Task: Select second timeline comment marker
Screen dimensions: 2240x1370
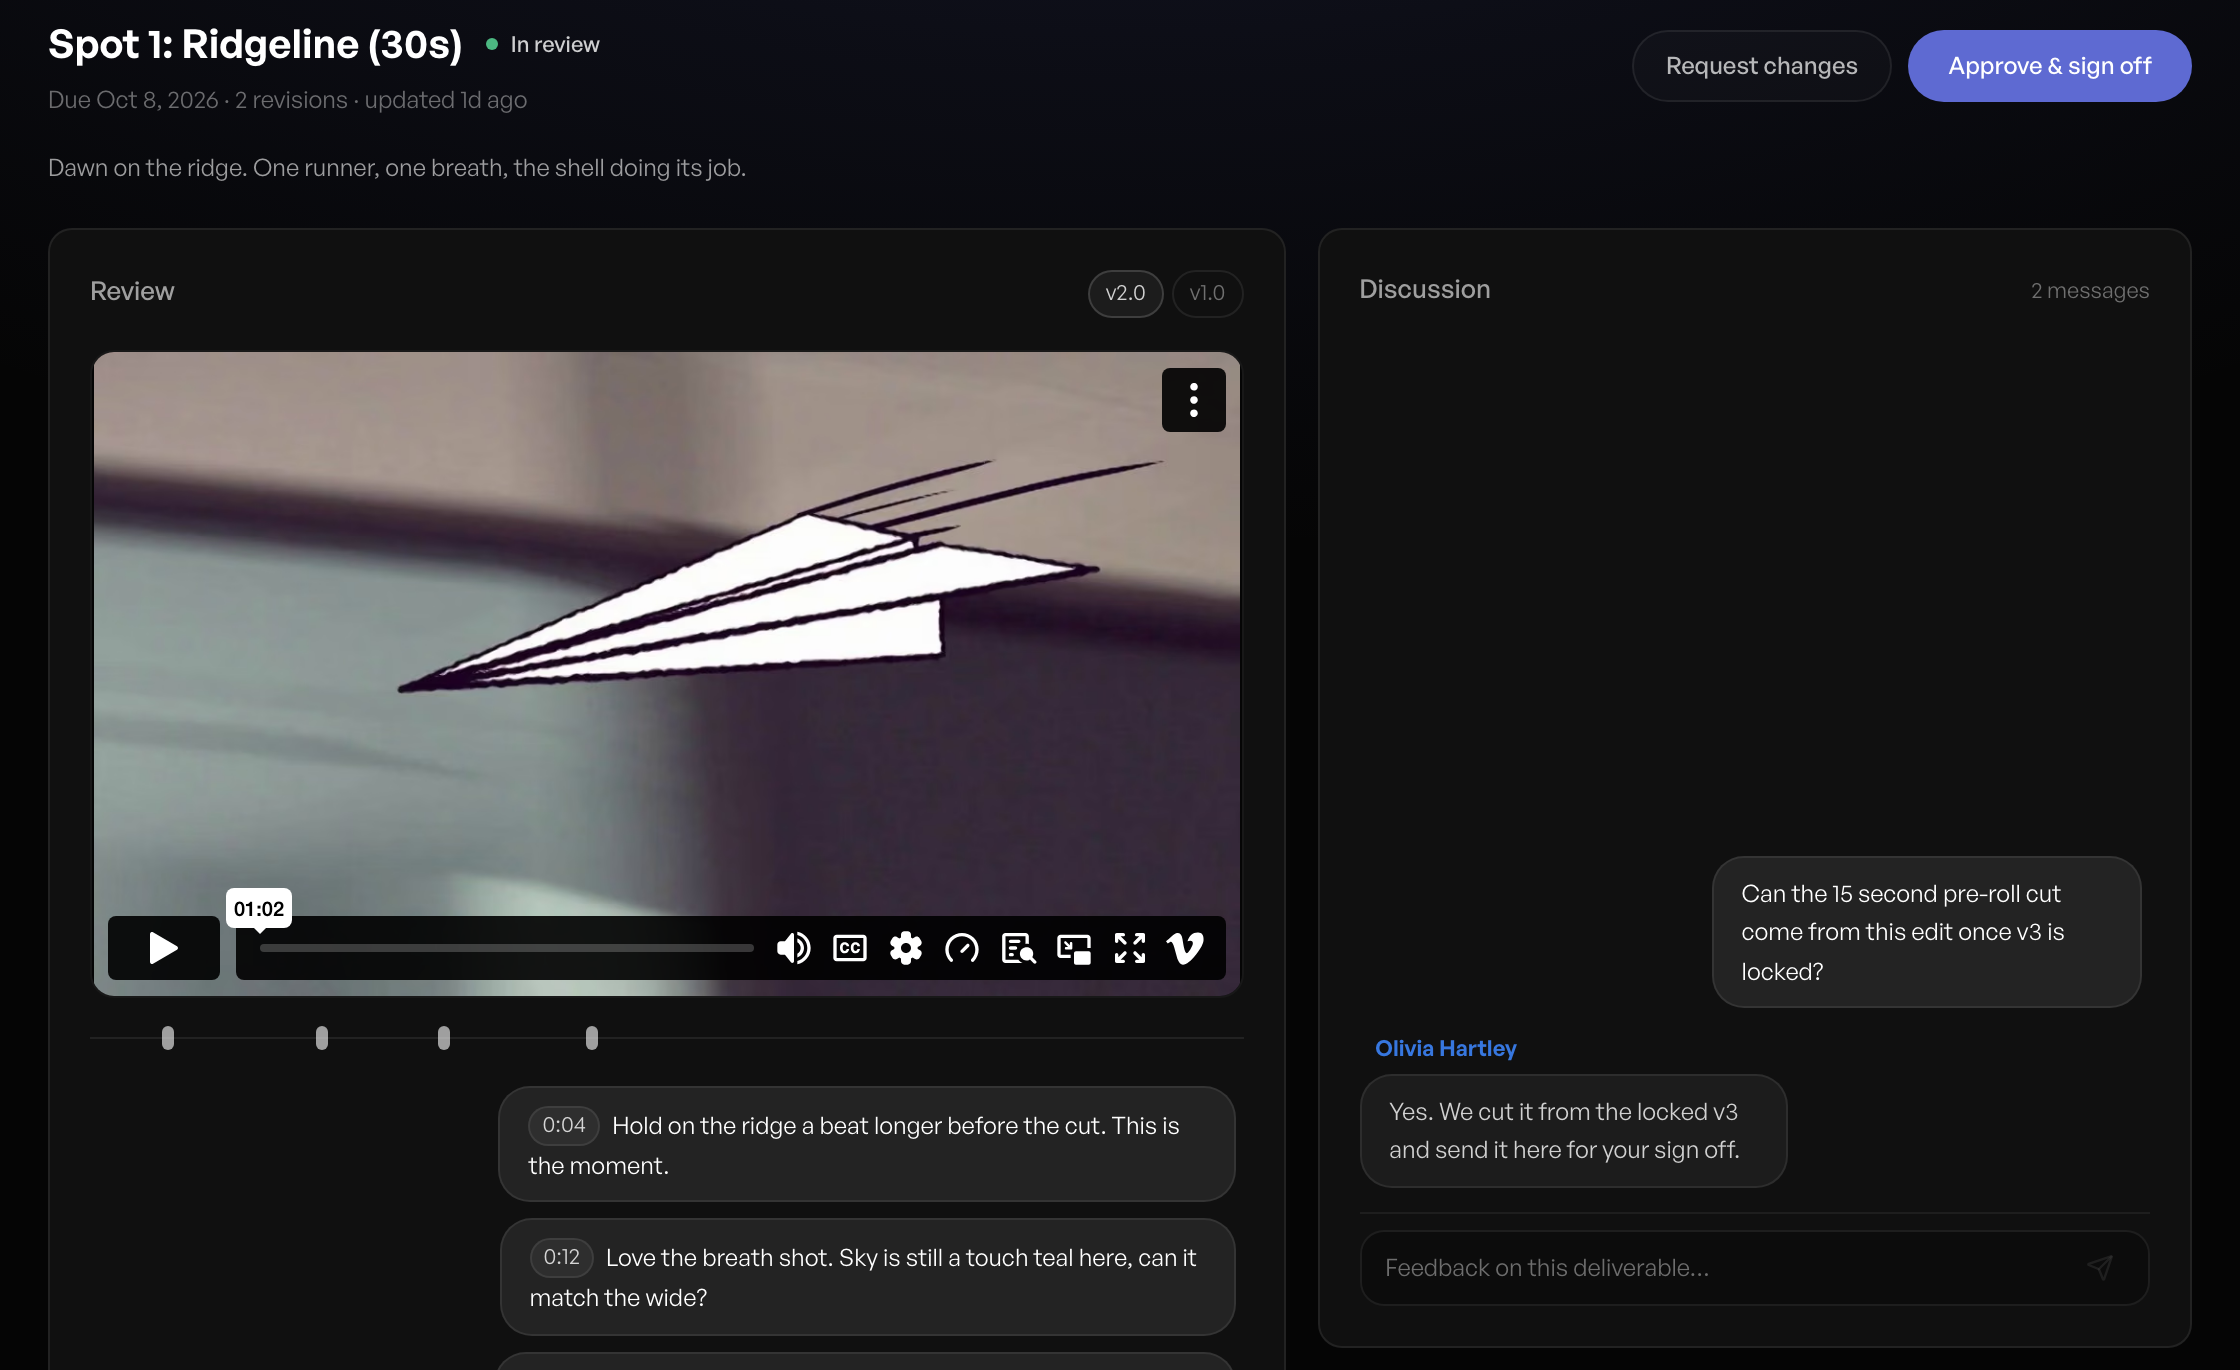Action: click(322, 1038)
